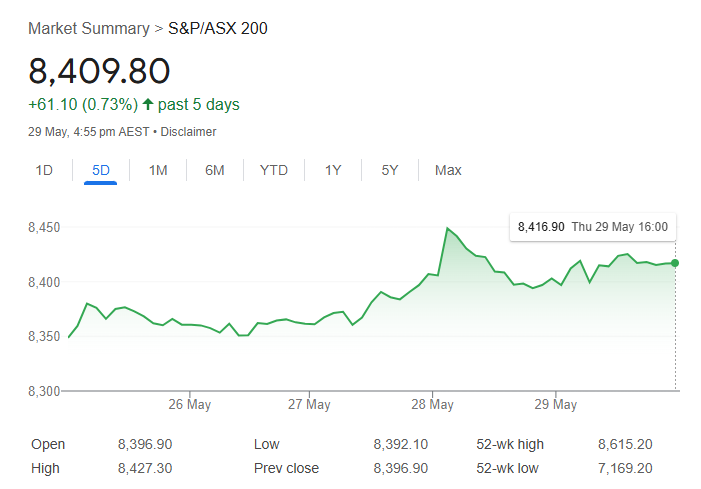
Task: Open the Market Summary breadcrumb link
Action: (89, 29)
